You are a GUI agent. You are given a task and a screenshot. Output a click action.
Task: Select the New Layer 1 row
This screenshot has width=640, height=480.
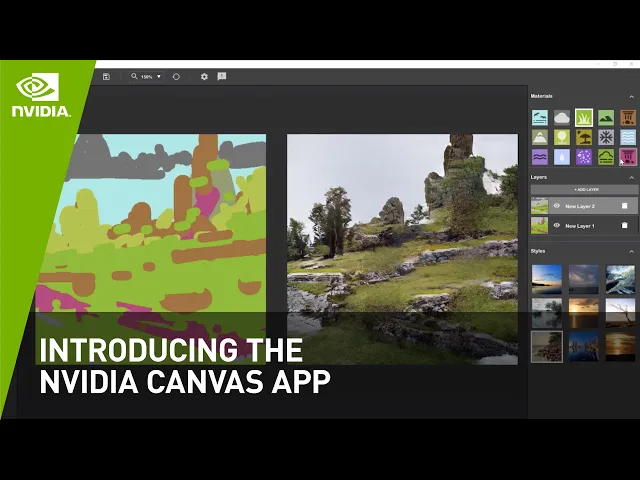(x=584, y=225)
